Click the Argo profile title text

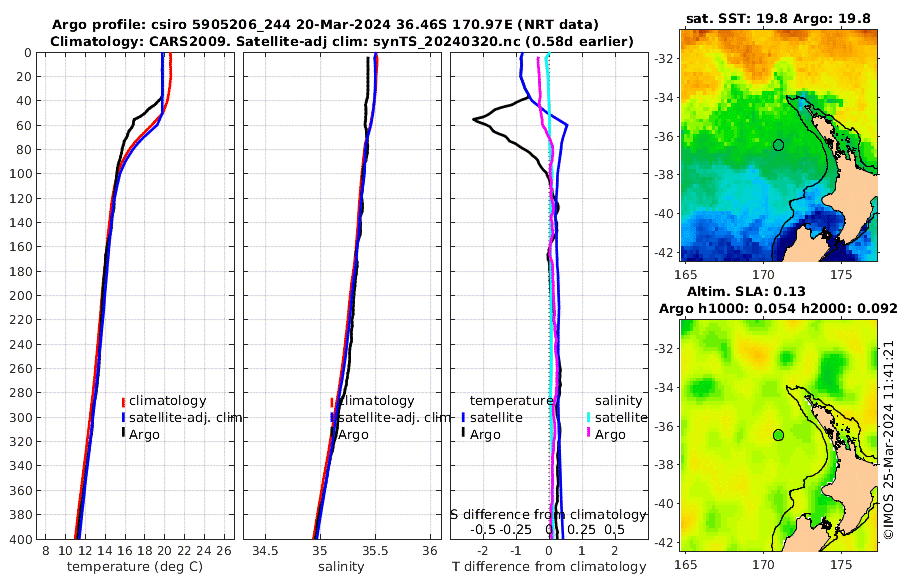325,25
